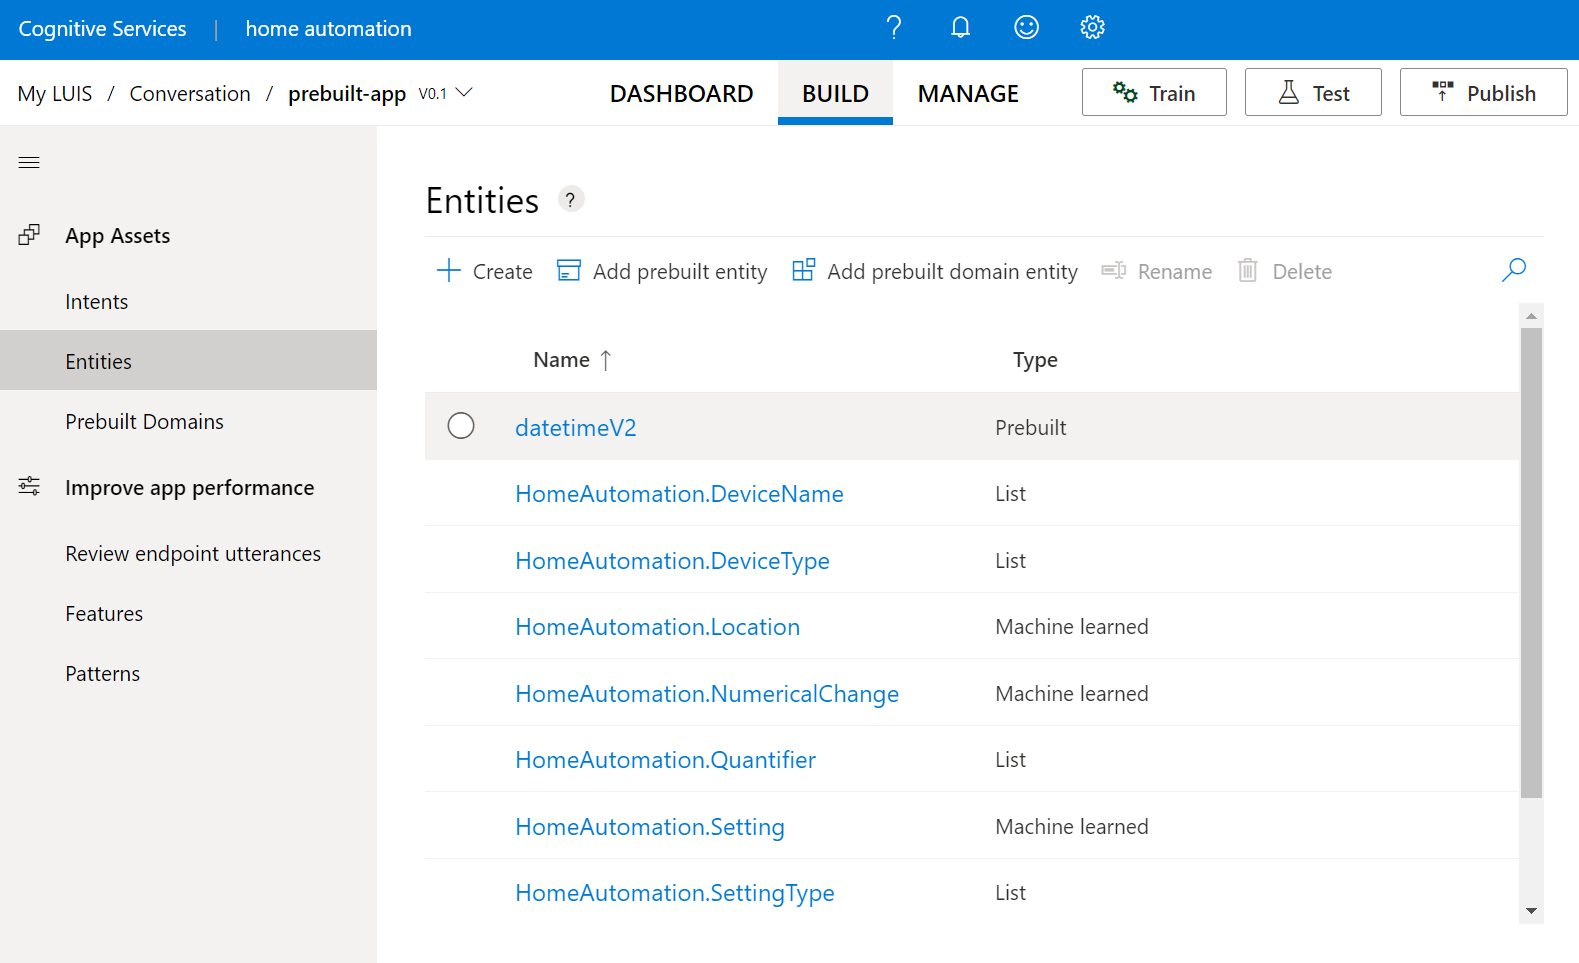Click the Publish button

coord(1482,93)
